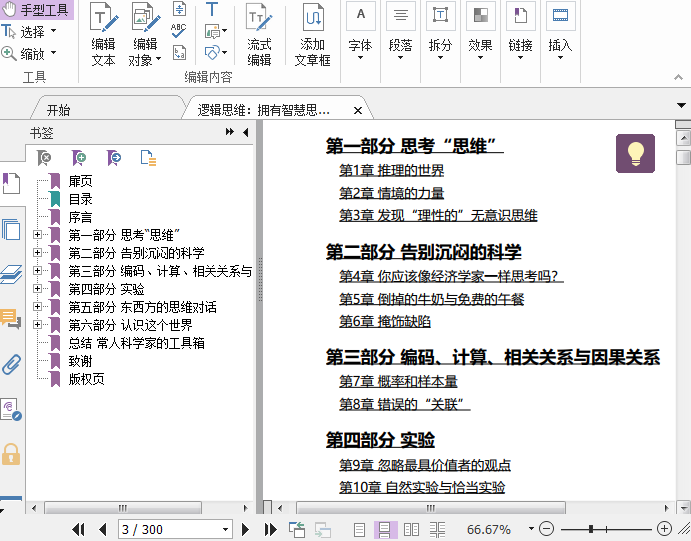Viewport: 691px width, 541px height.
Task: Select the add text T icon
Action: click(x=212, y=9)
